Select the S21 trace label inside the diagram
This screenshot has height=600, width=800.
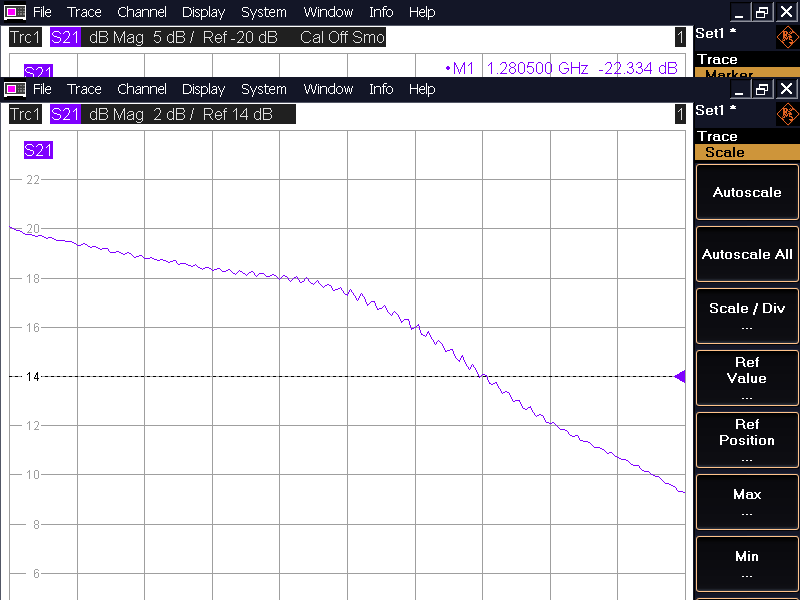tap(38, 151)
